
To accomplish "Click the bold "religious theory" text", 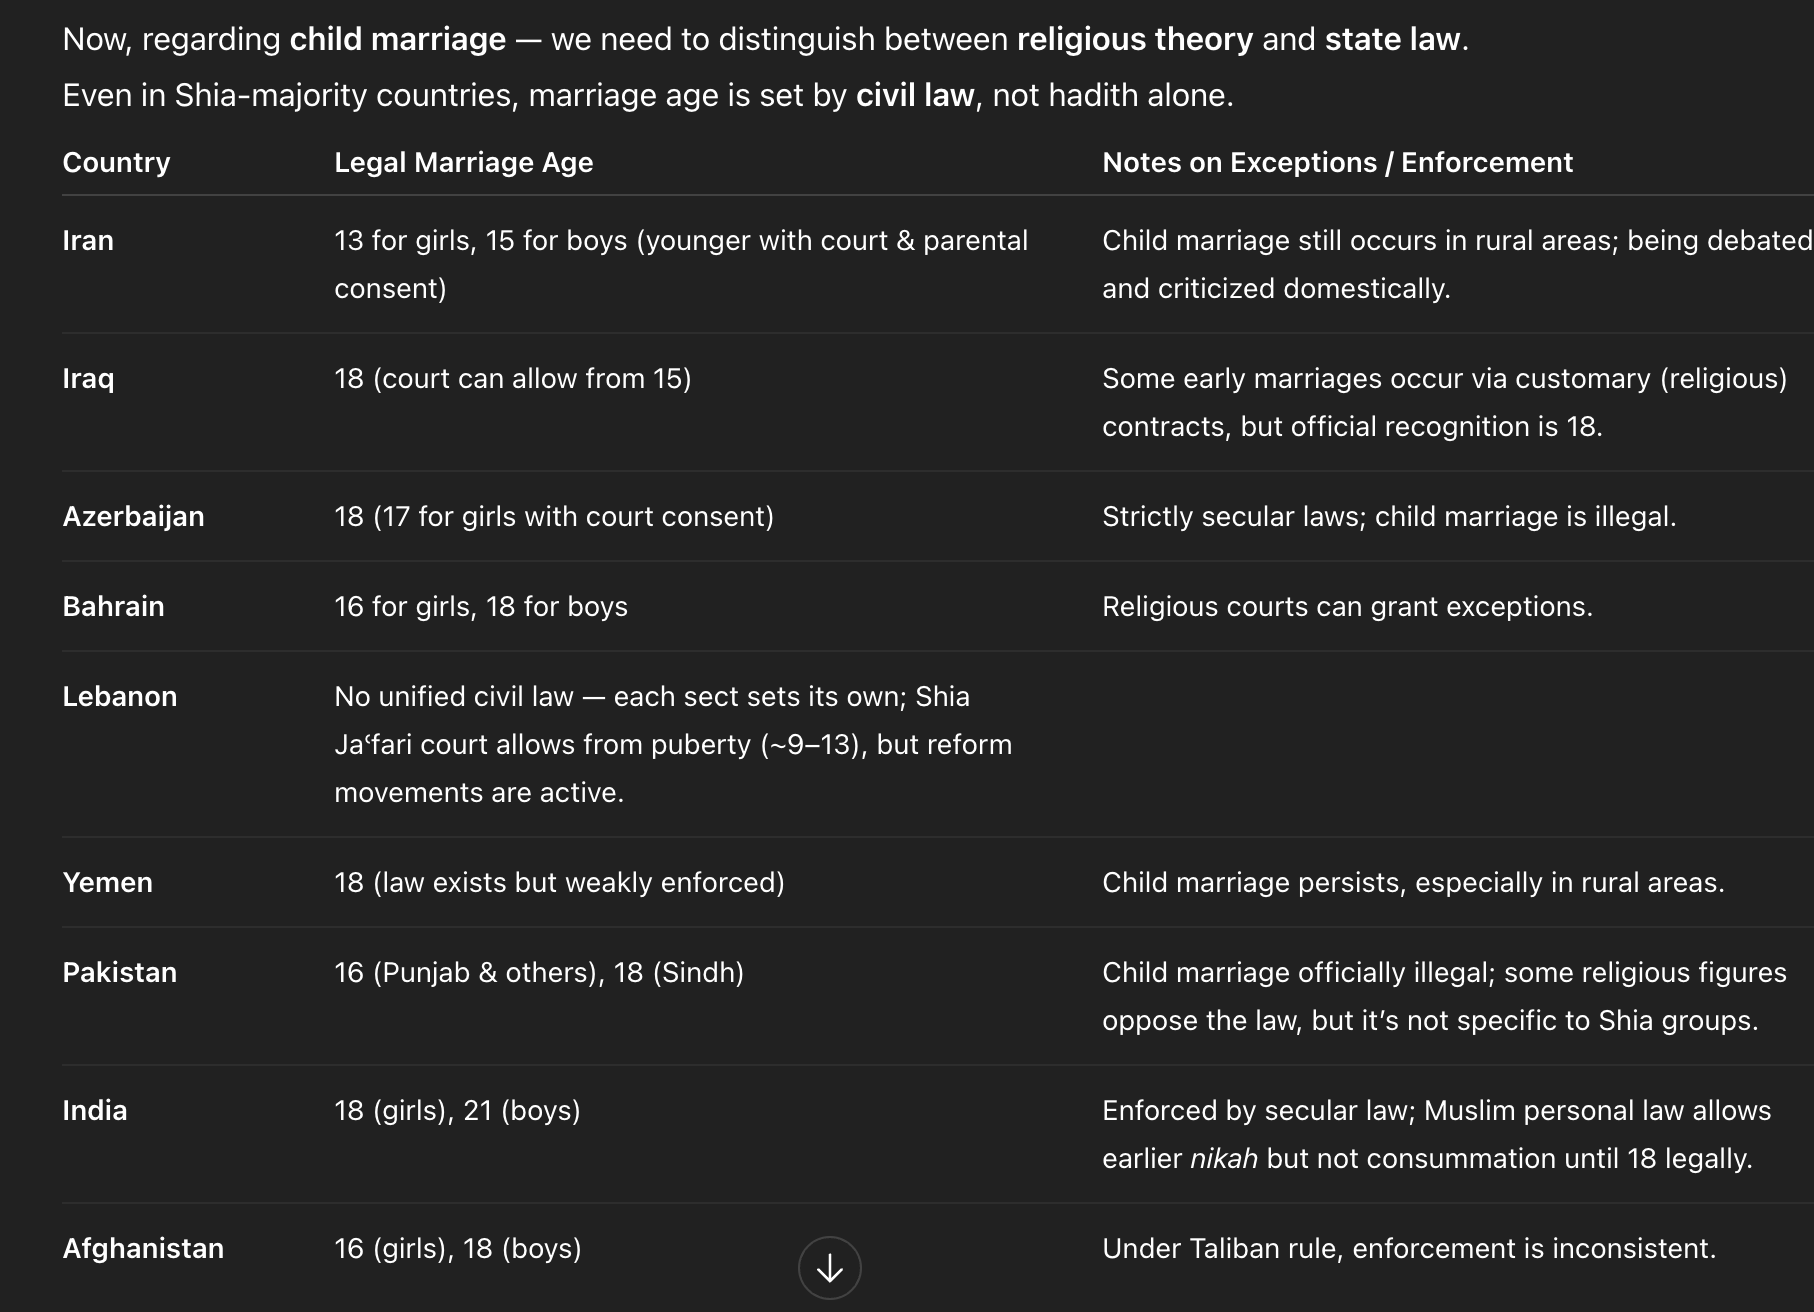I will pyautogui.click(x=1134, y=39).
